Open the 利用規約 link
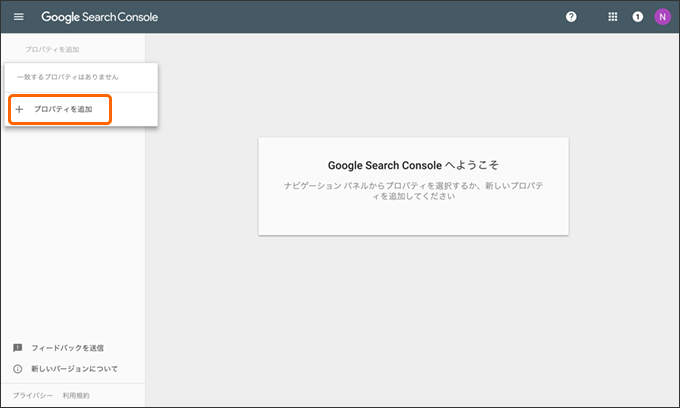This screenshot has width=680, height=408. click(x=76, y=395)
